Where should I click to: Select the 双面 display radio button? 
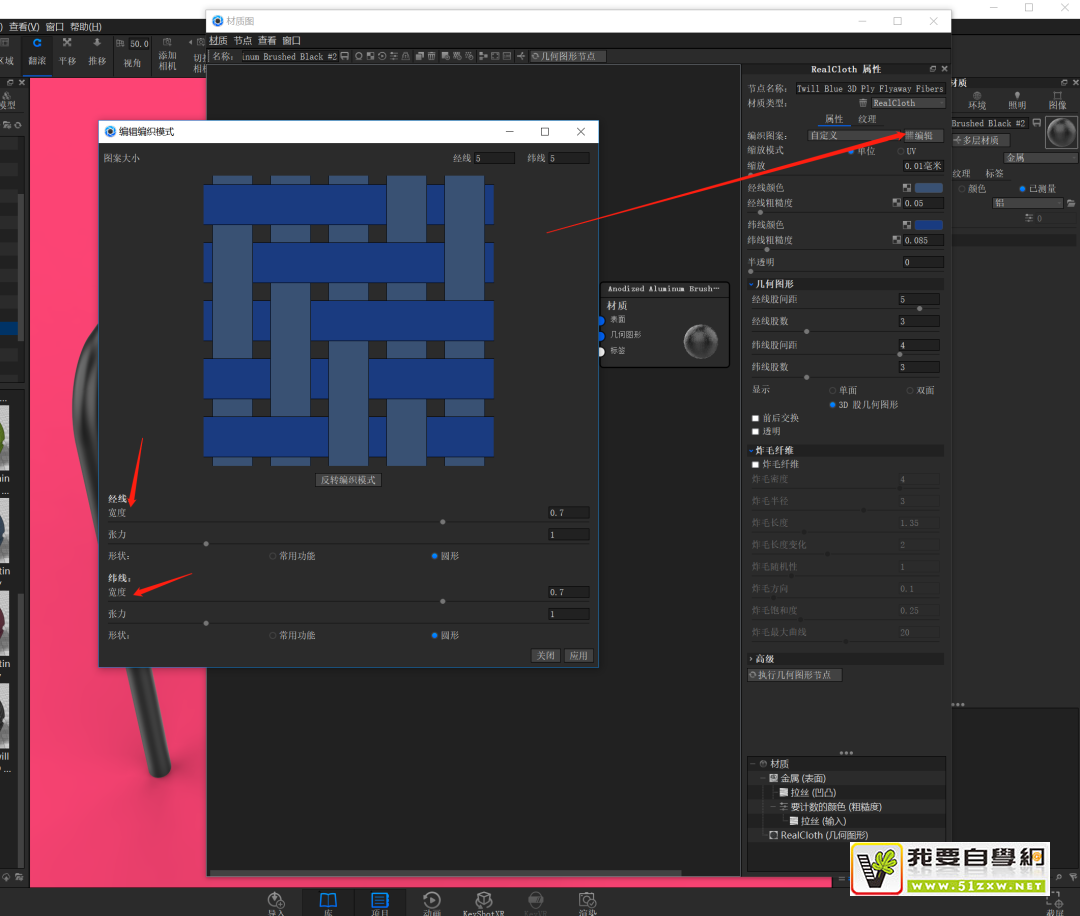[x=909, y=390]
